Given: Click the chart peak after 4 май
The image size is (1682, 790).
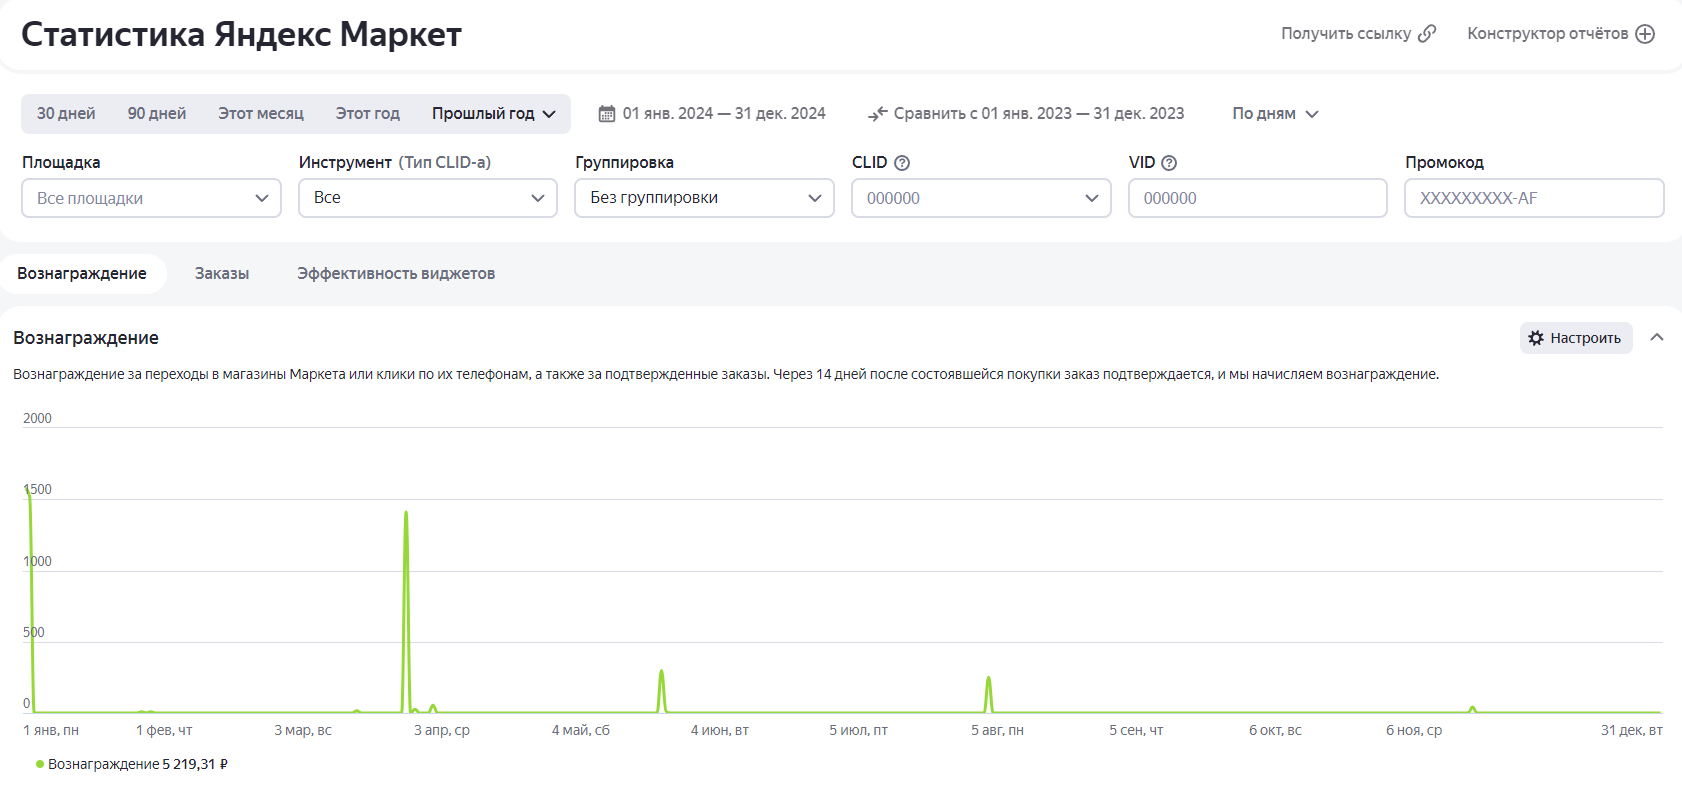Looking at the screenshot, I should click(x=661, y=672).
